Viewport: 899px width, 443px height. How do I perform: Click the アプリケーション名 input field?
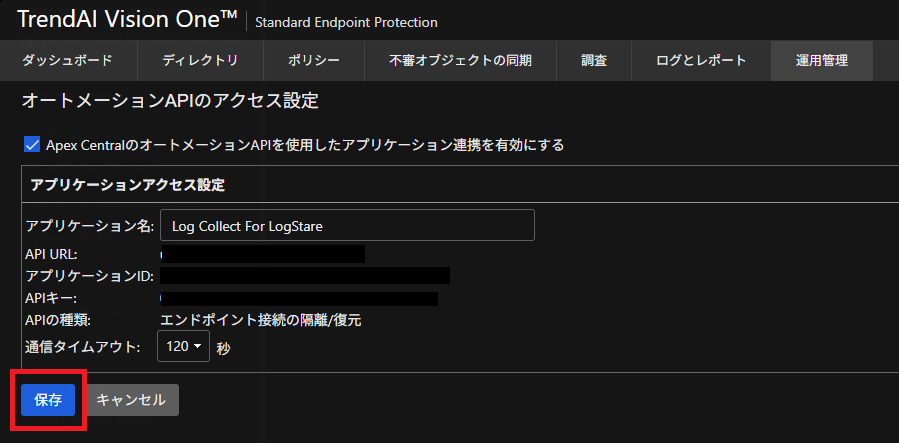(x=347, y=225)
